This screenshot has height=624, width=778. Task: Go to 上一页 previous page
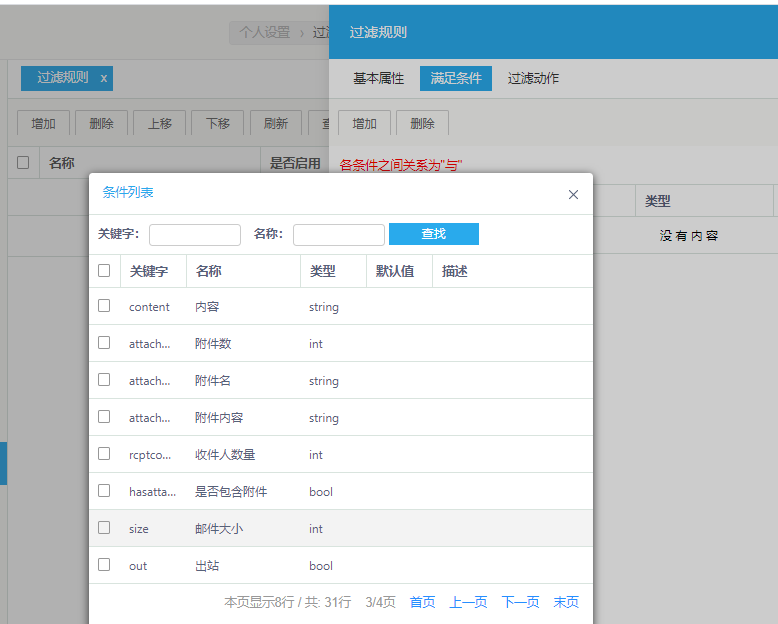468,602
